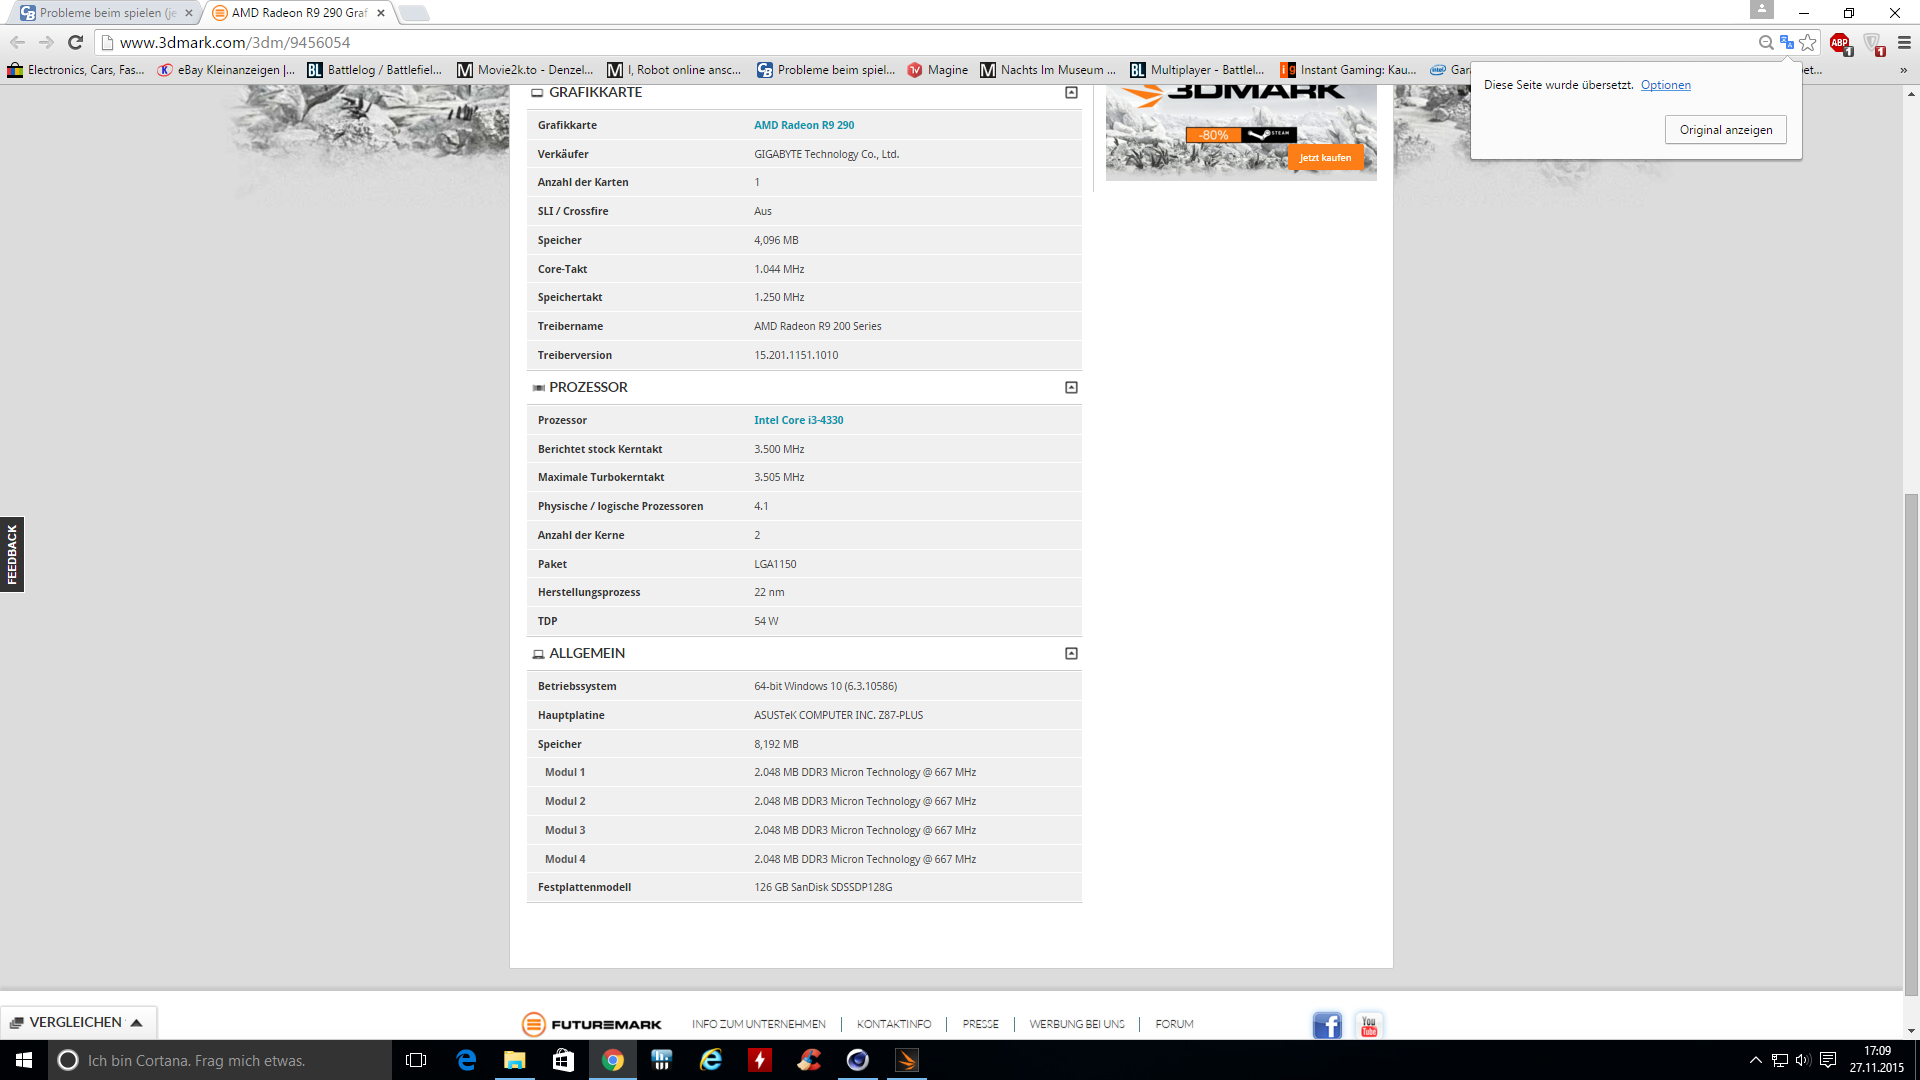
Task: Open the Battlelog / Battlefield bookmark
Action: click(x=374, y=70)
